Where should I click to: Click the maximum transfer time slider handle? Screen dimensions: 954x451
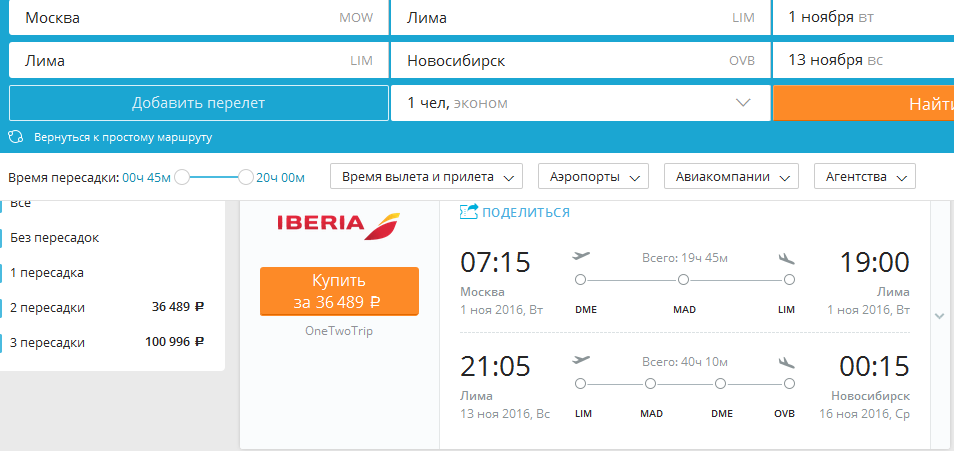(246, 177)
